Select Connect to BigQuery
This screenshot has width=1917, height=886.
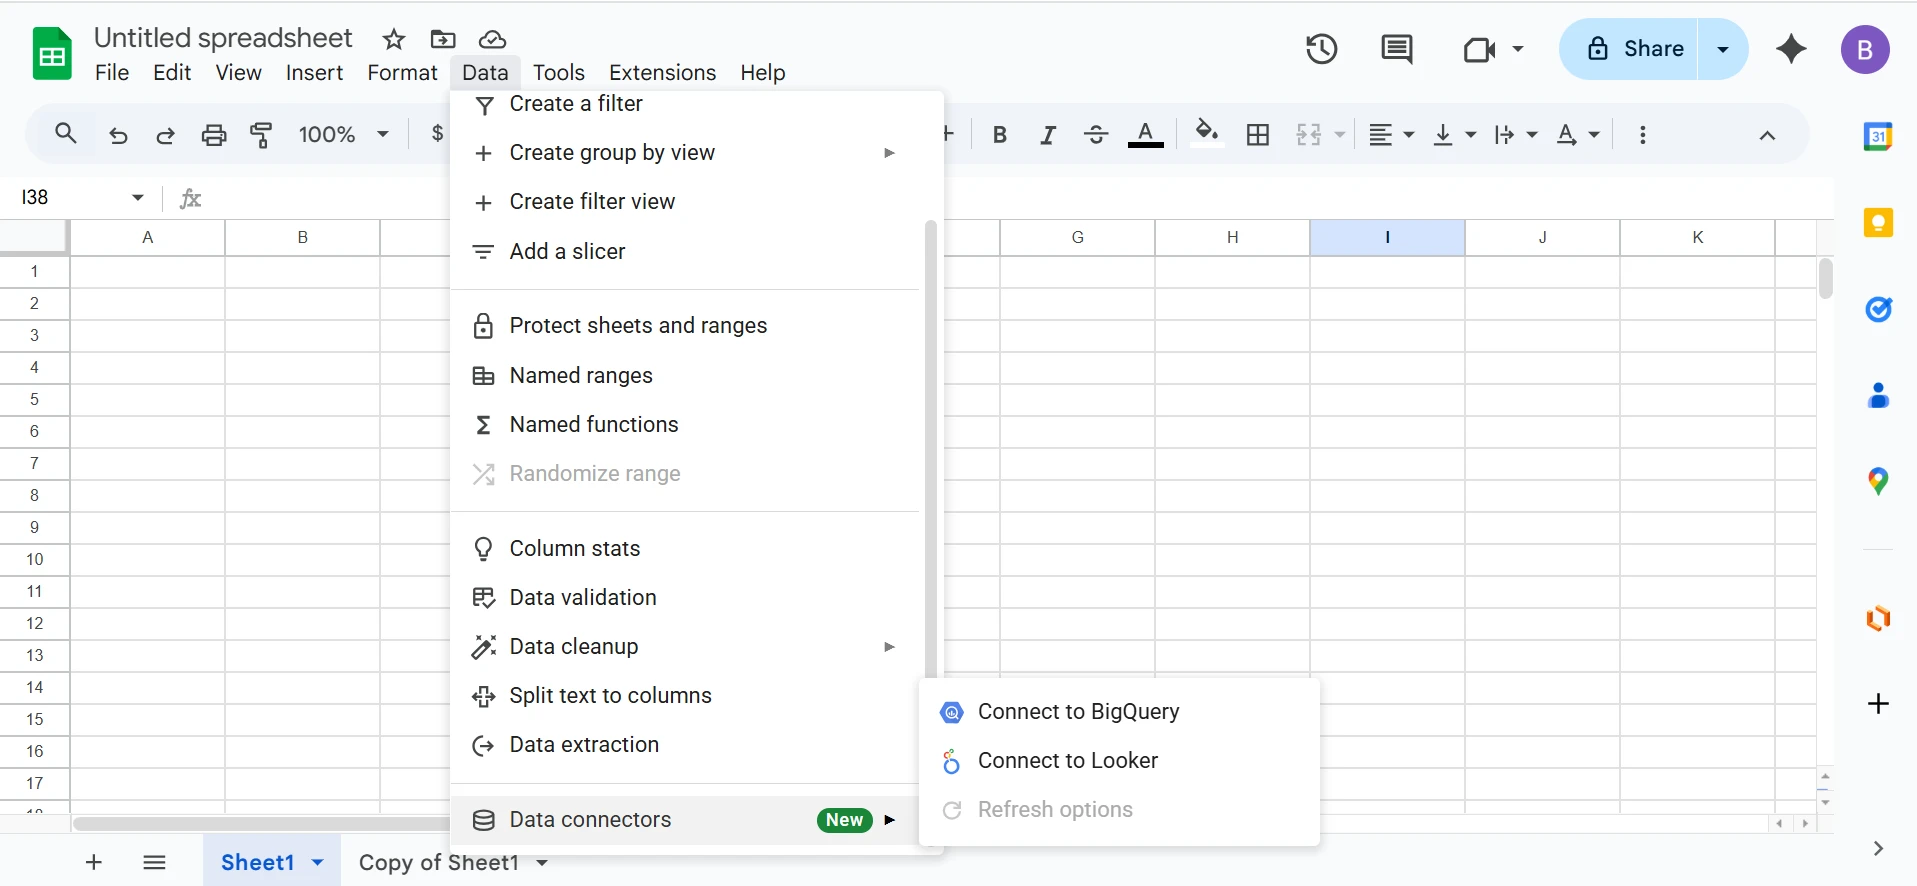coord(1078,712)
